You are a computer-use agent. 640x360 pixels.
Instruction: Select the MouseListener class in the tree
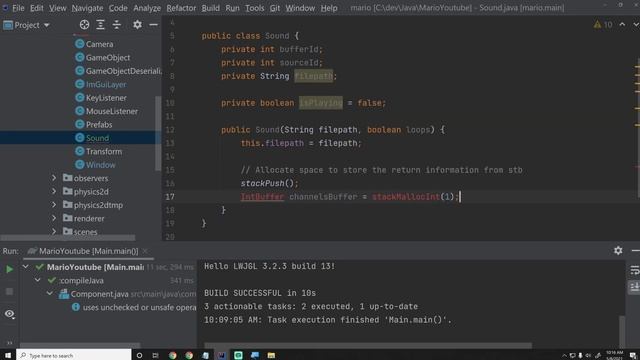[111, 111]
